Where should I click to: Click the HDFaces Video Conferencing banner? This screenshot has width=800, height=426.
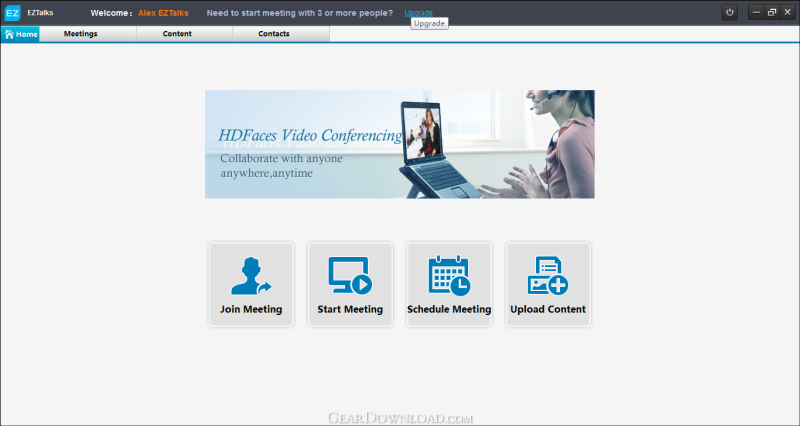399,144
